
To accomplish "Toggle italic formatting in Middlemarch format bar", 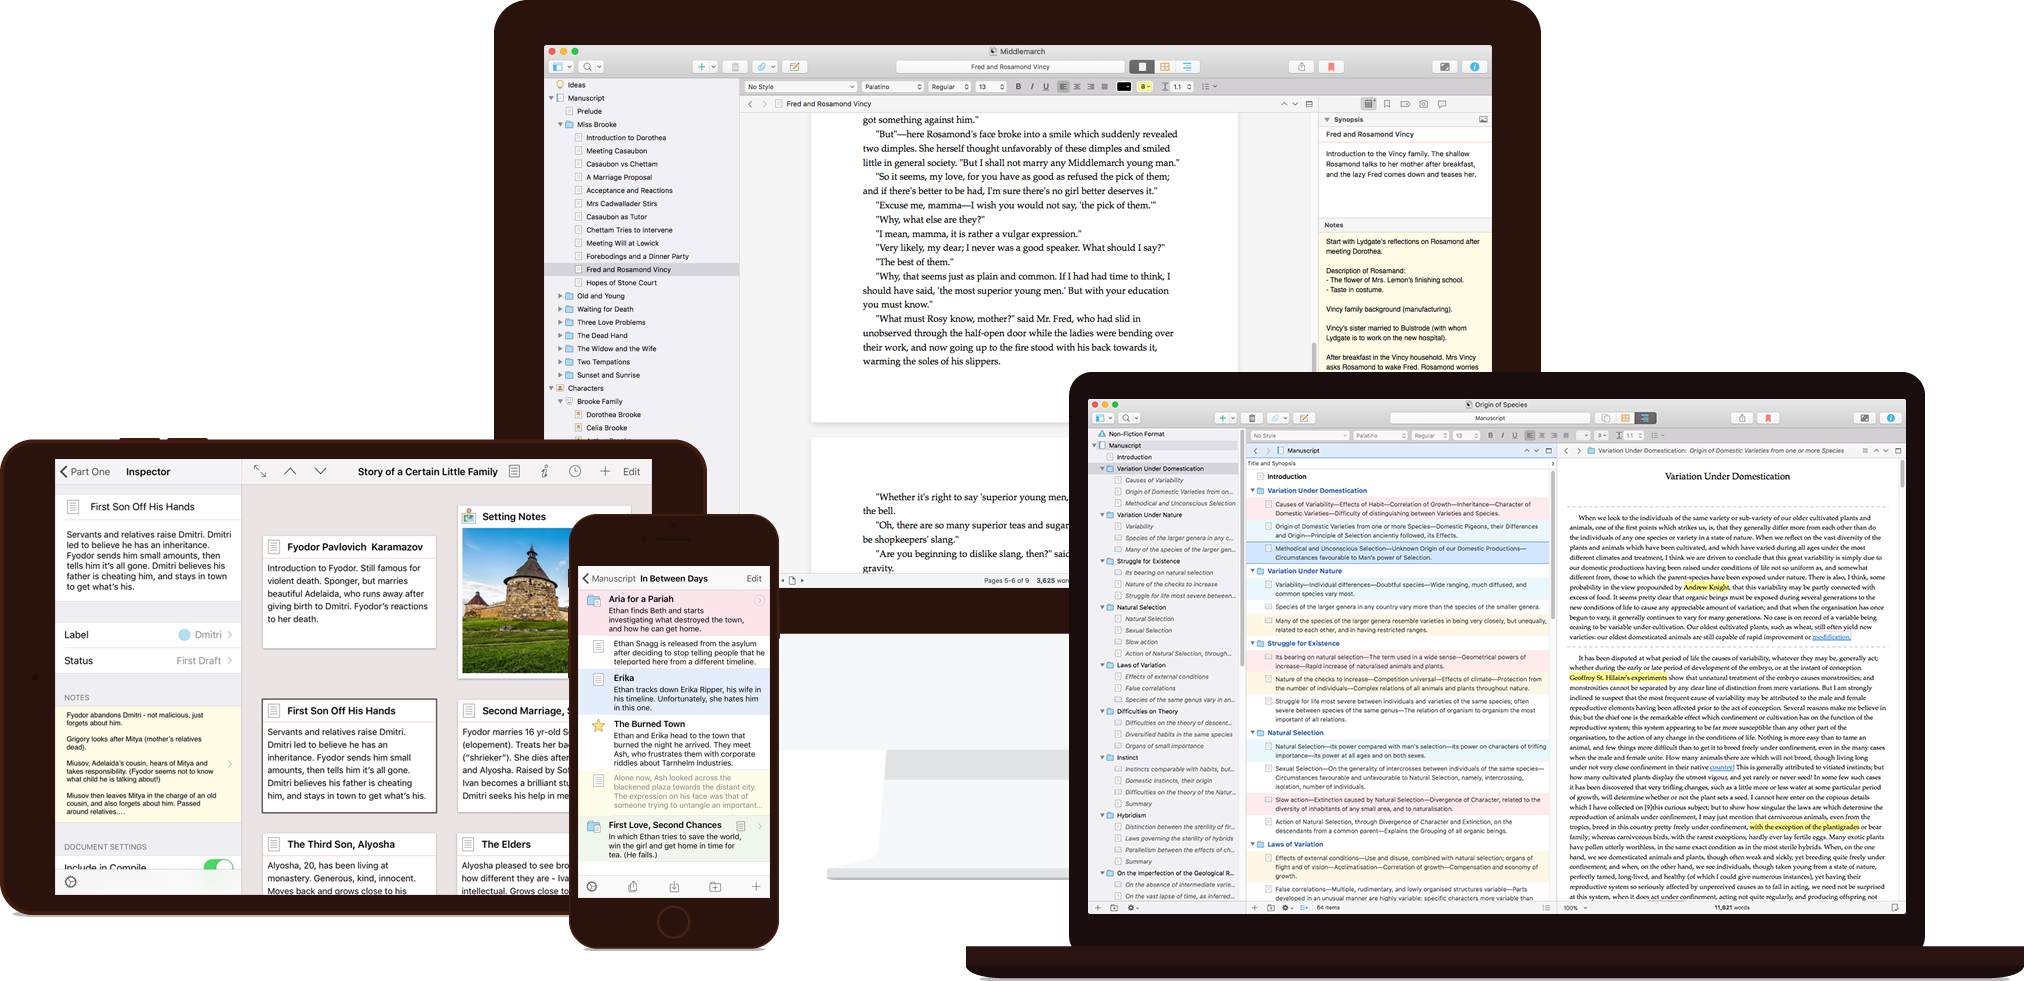I will pos(1032,87).
